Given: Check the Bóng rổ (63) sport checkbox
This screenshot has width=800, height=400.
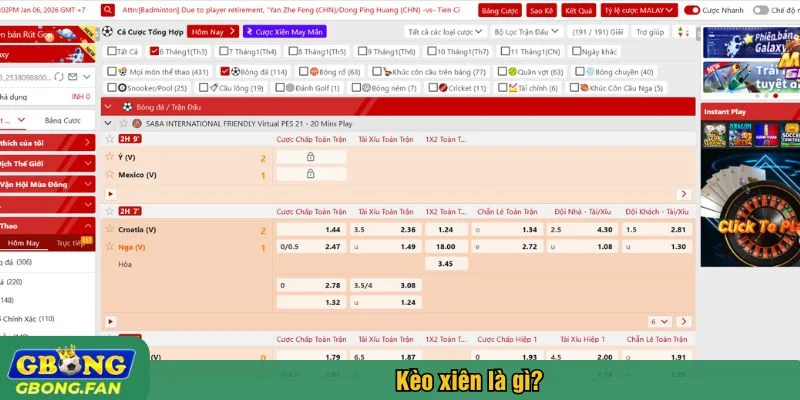Looking at the screenshot, I should tap(304, 71).
